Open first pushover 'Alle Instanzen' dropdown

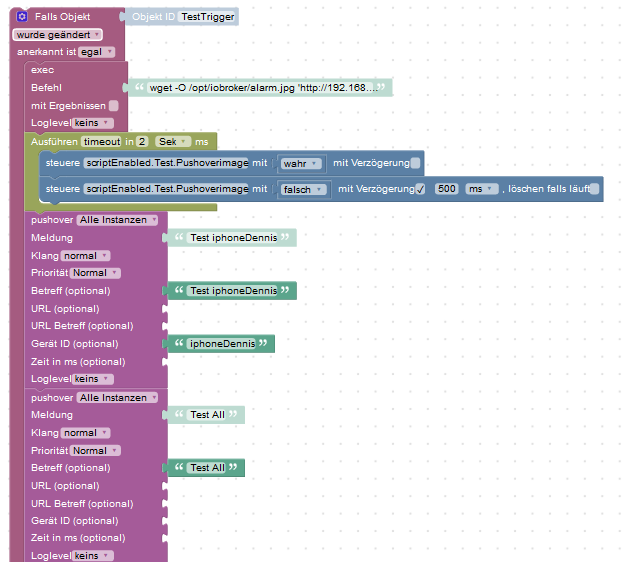[x=117, y=220]
